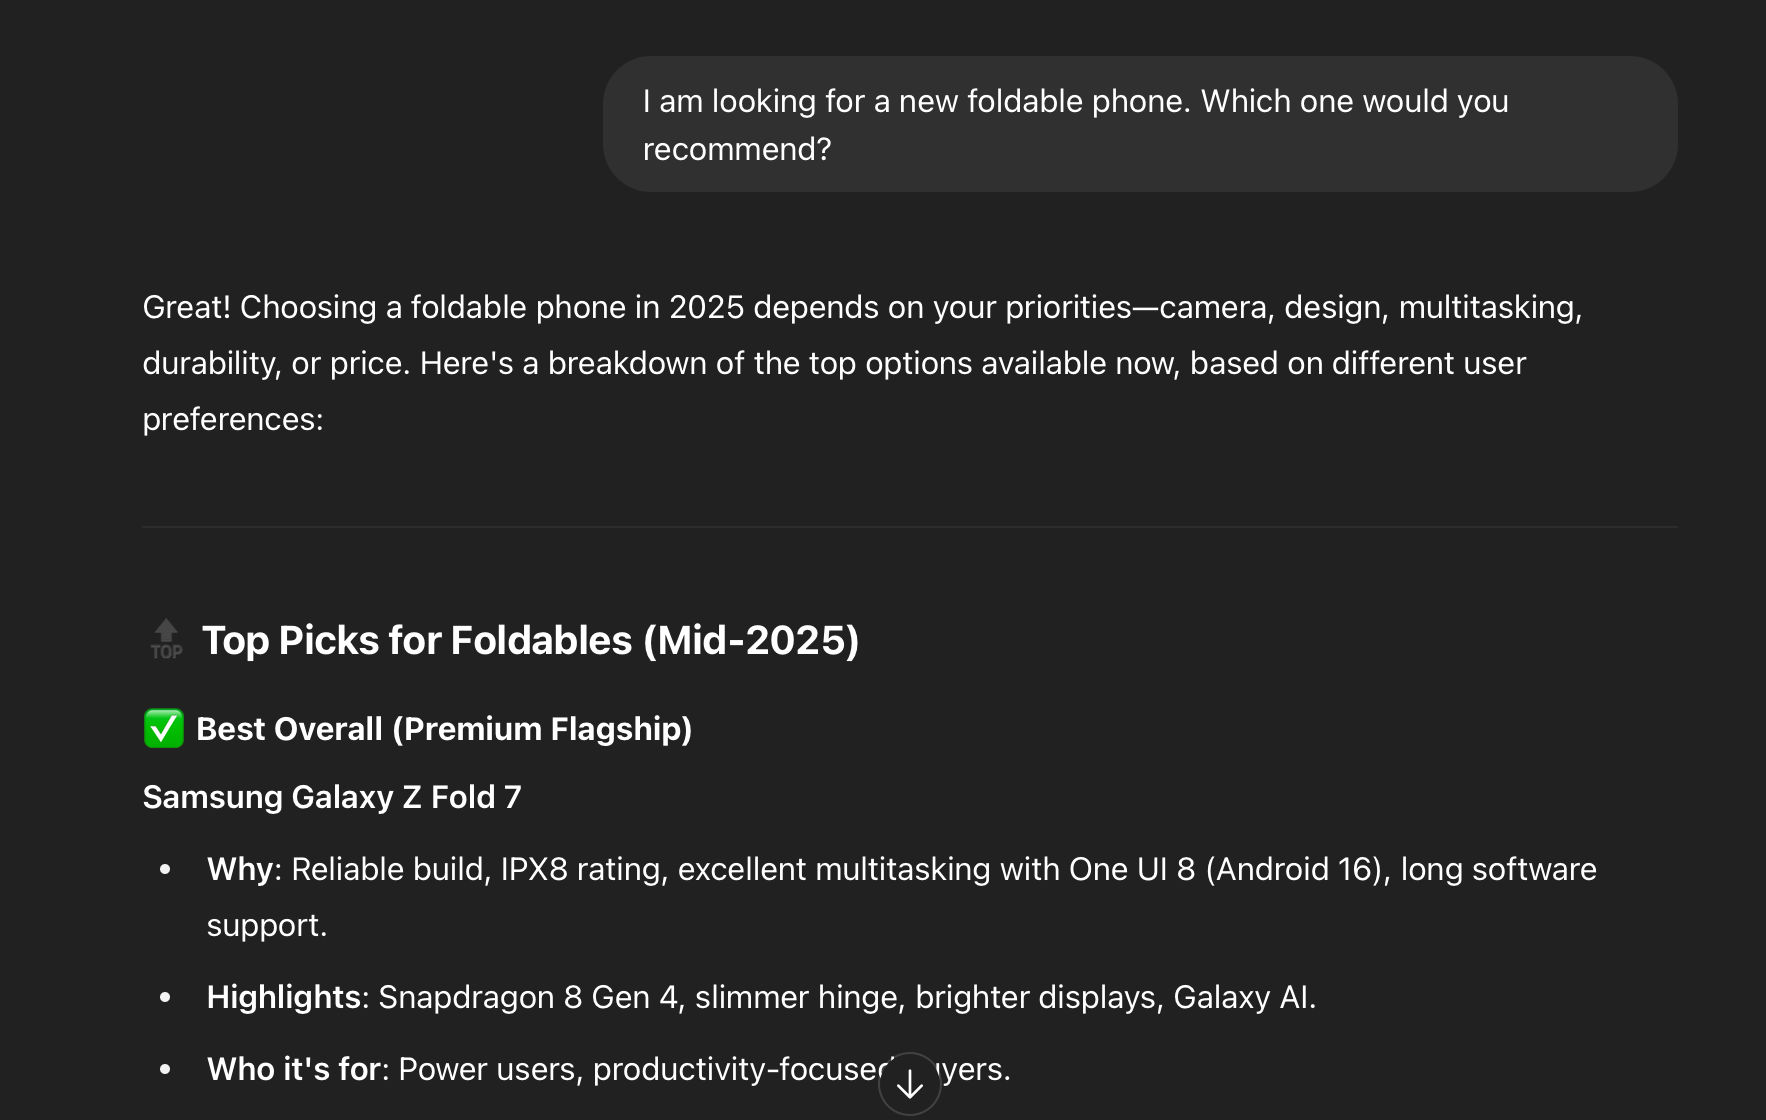Click the word 'preferences:' ending the intro

click(233, 419)
